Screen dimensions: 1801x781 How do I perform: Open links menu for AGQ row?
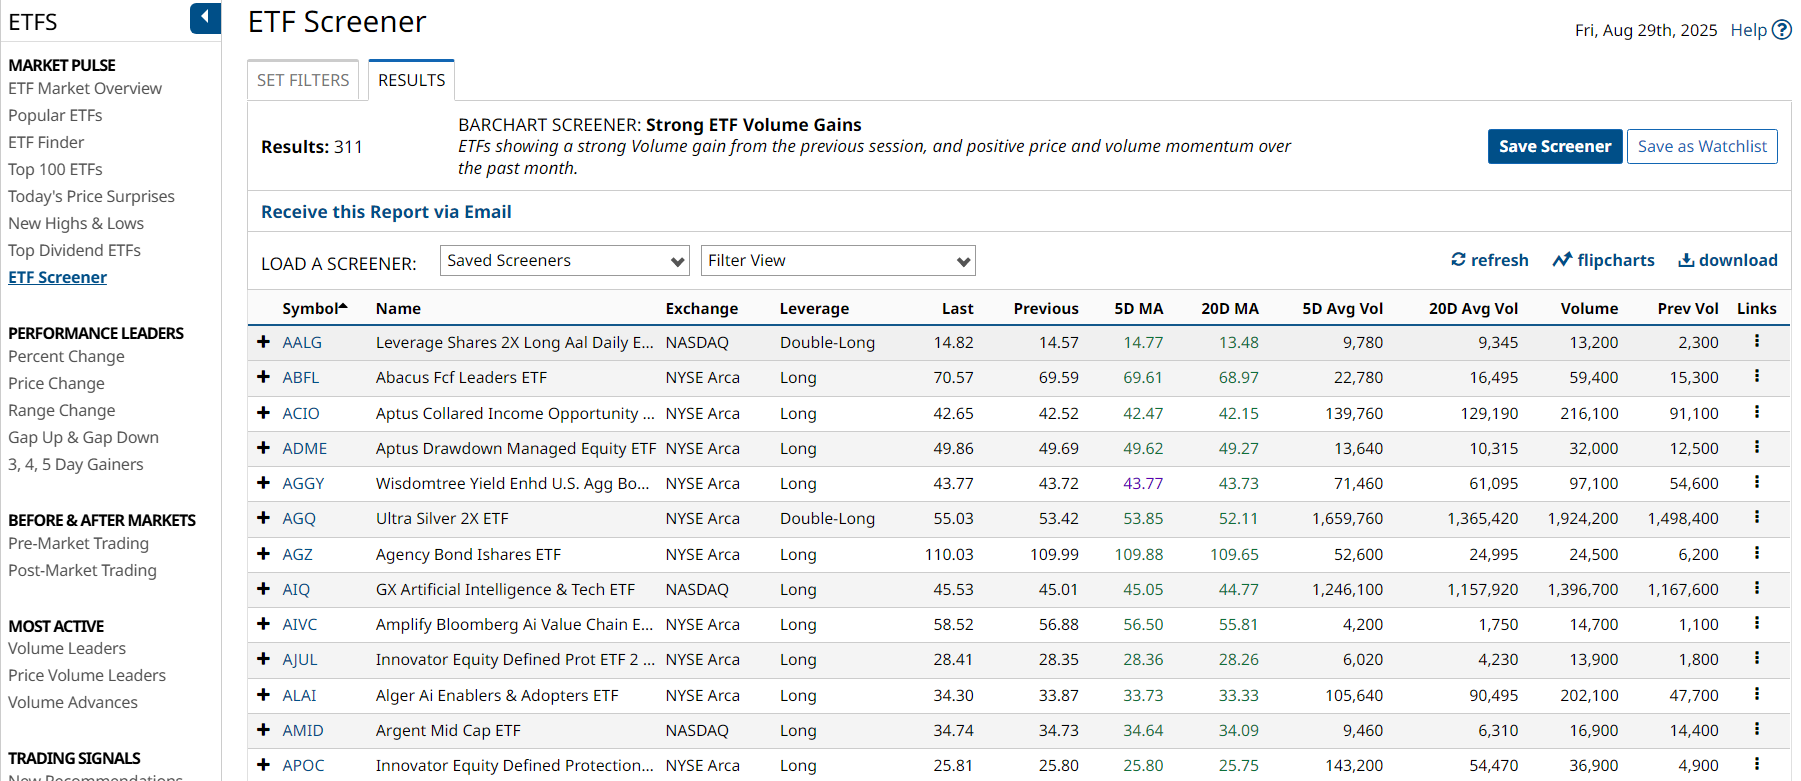tap(1756, 518)
